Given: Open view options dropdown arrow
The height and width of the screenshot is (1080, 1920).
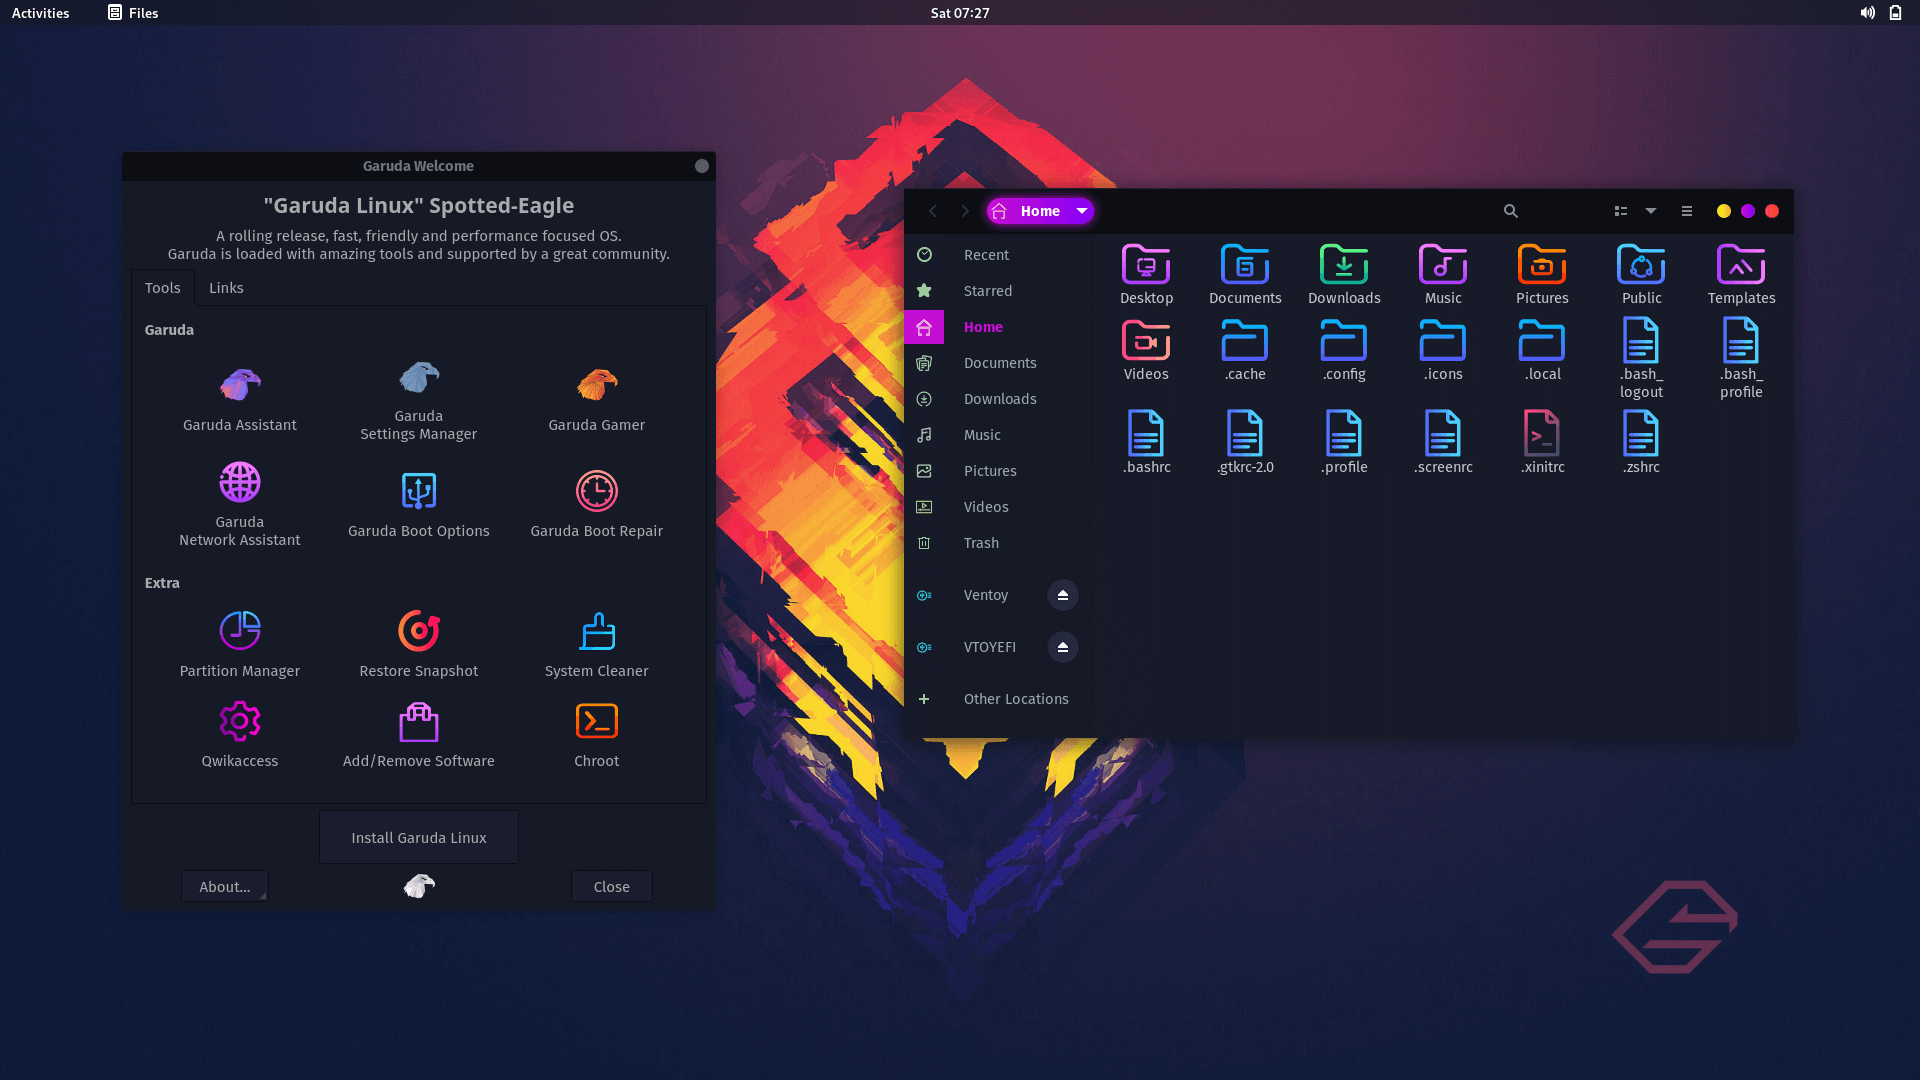Looking at the screenshot, I should 1651,211.
